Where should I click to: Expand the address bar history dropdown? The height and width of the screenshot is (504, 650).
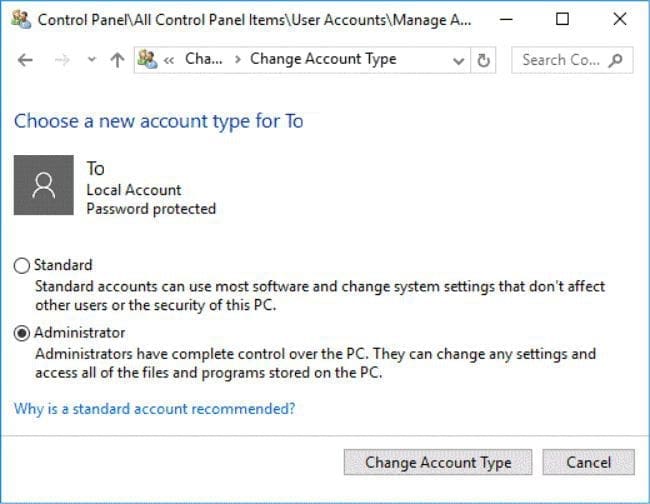(x=459, y=60)
